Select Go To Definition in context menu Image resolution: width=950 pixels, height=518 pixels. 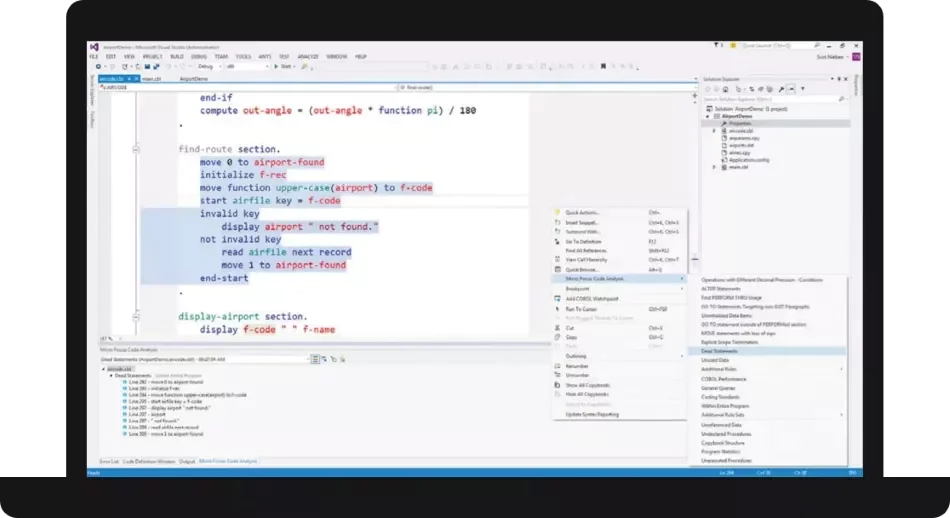[585, 241]
